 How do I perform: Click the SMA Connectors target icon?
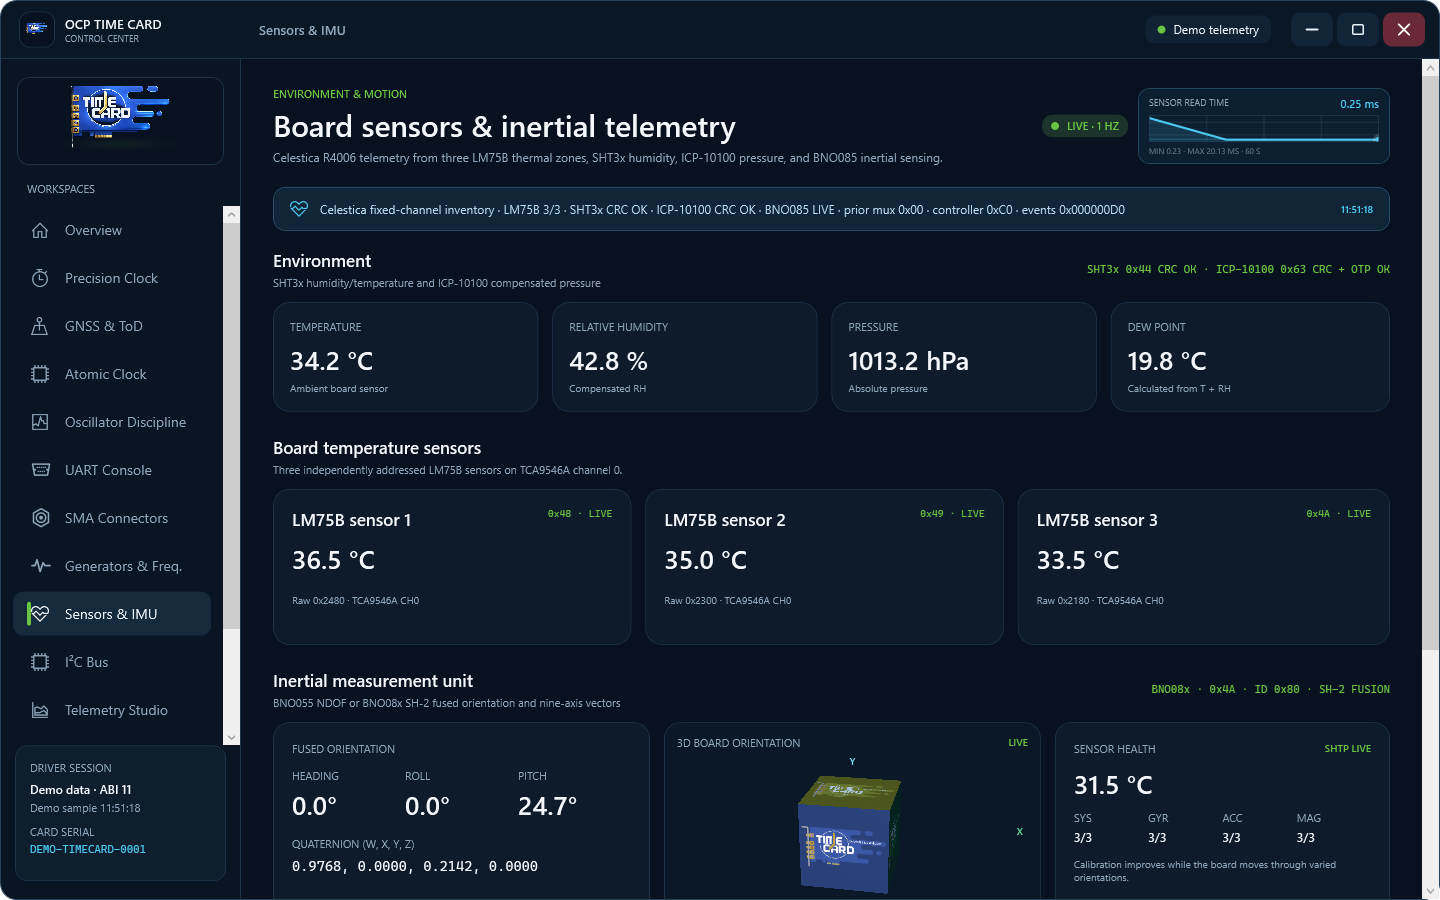tap(40, 518)
